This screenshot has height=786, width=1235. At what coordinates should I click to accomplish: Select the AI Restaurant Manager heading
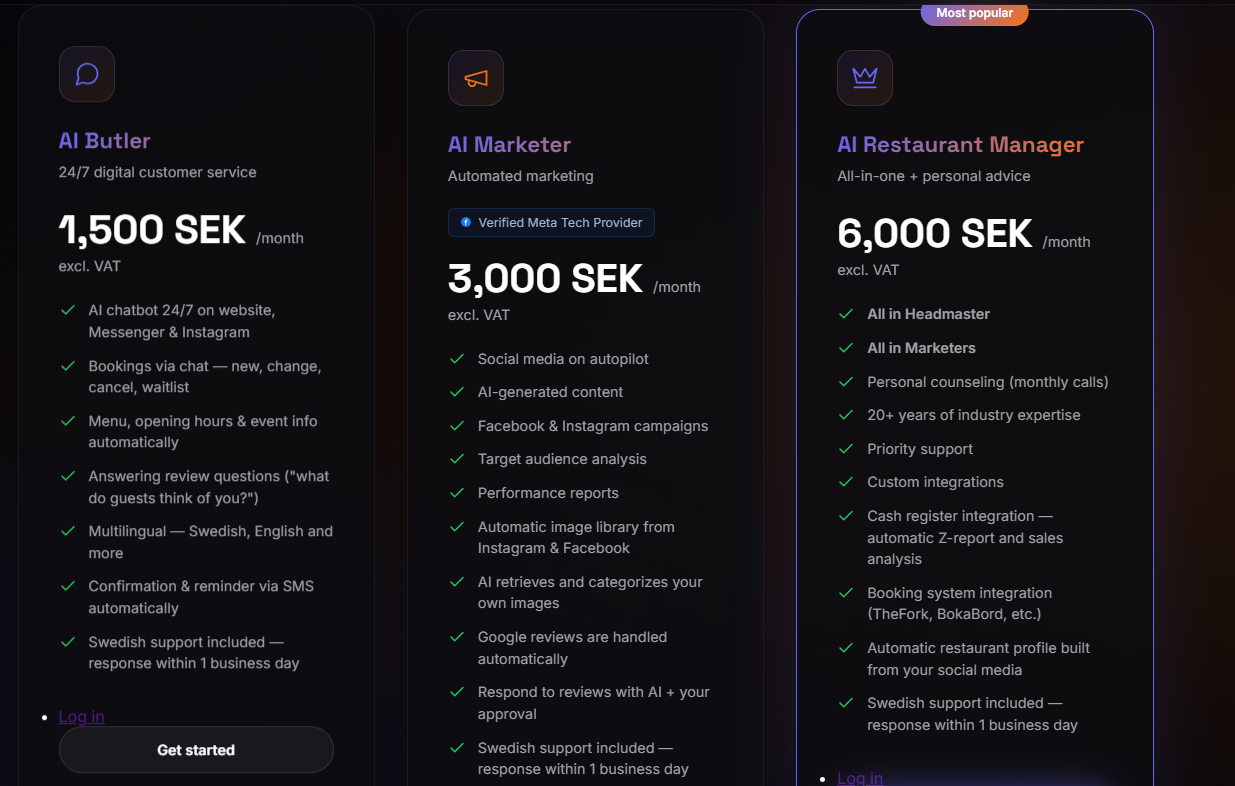[960, 145]
